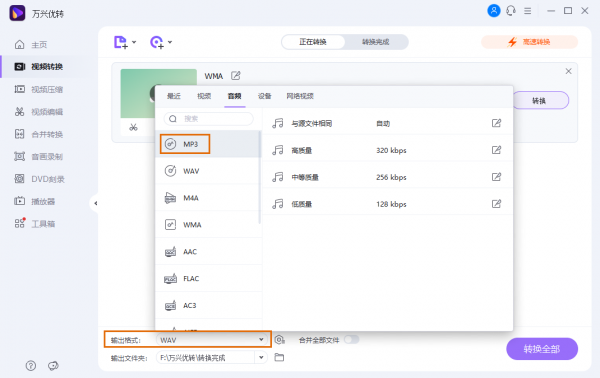Screen dimensions: 600x378
Task: Click the 高速转换 button
Action: tap(529, 42)
